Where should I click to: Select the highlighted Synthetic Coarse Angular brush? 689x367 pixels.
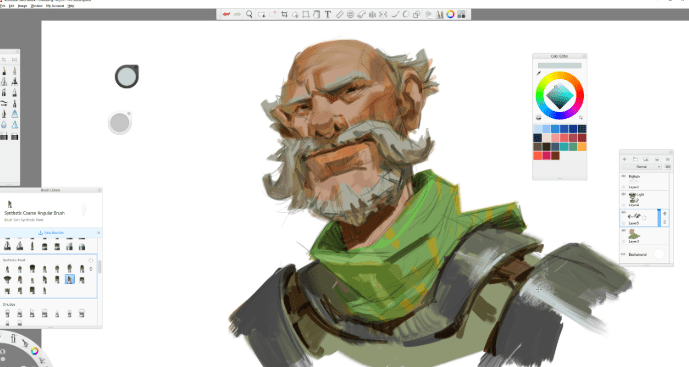coord(69,279)
